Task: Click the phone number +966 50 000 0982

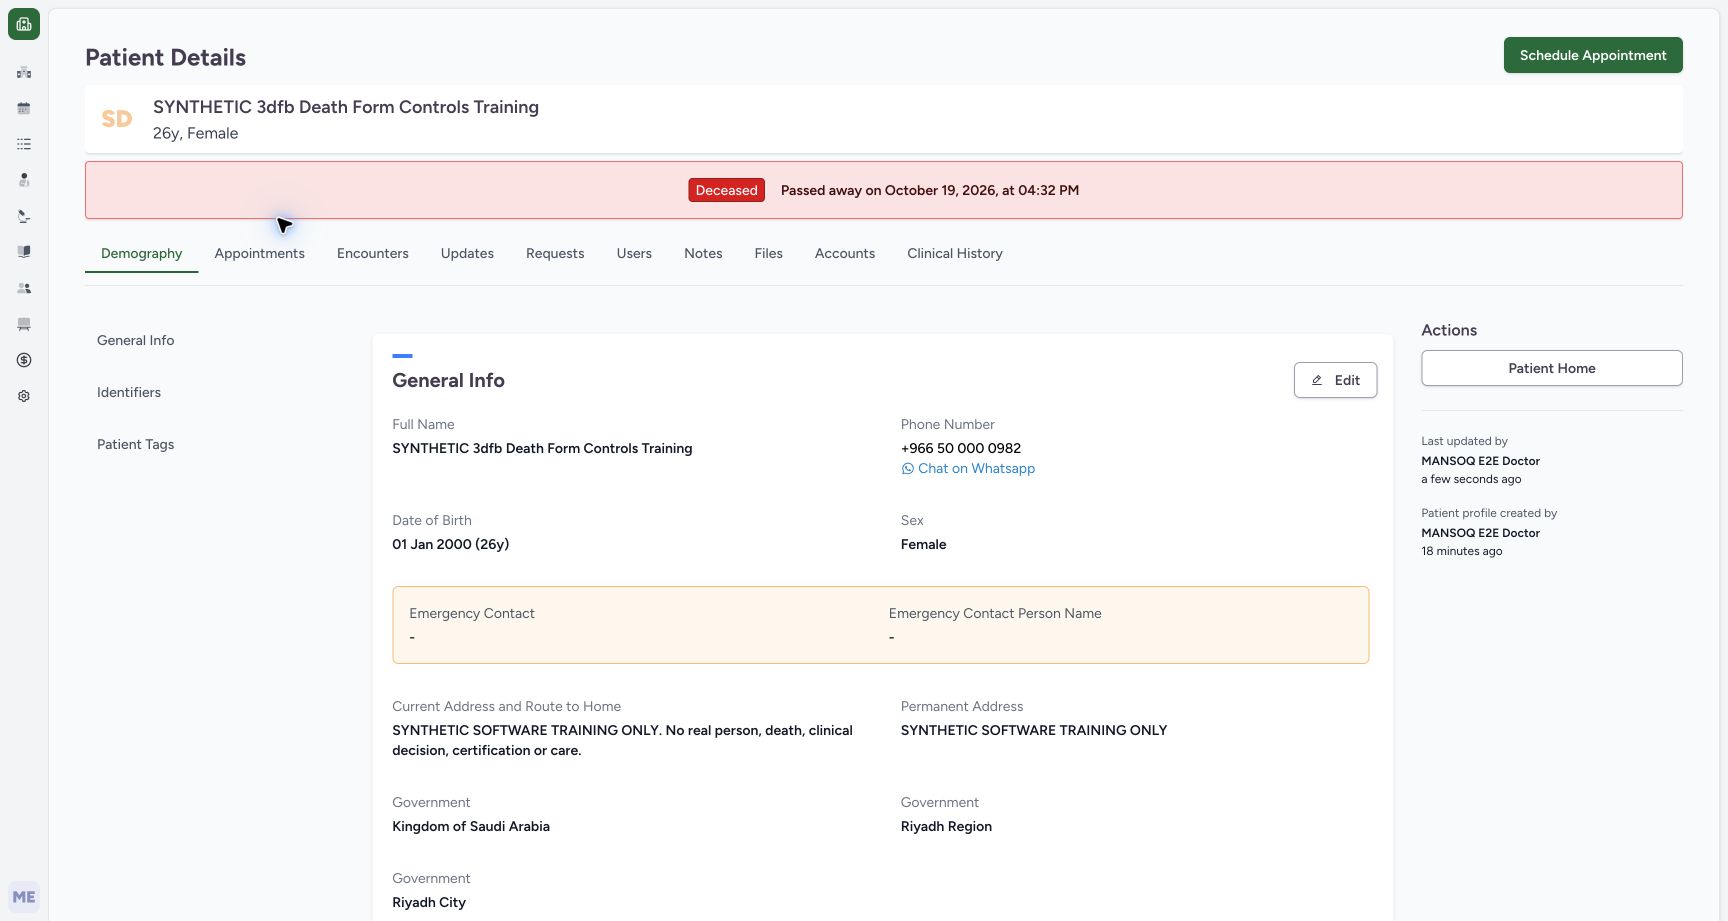Action: [961, 448]
